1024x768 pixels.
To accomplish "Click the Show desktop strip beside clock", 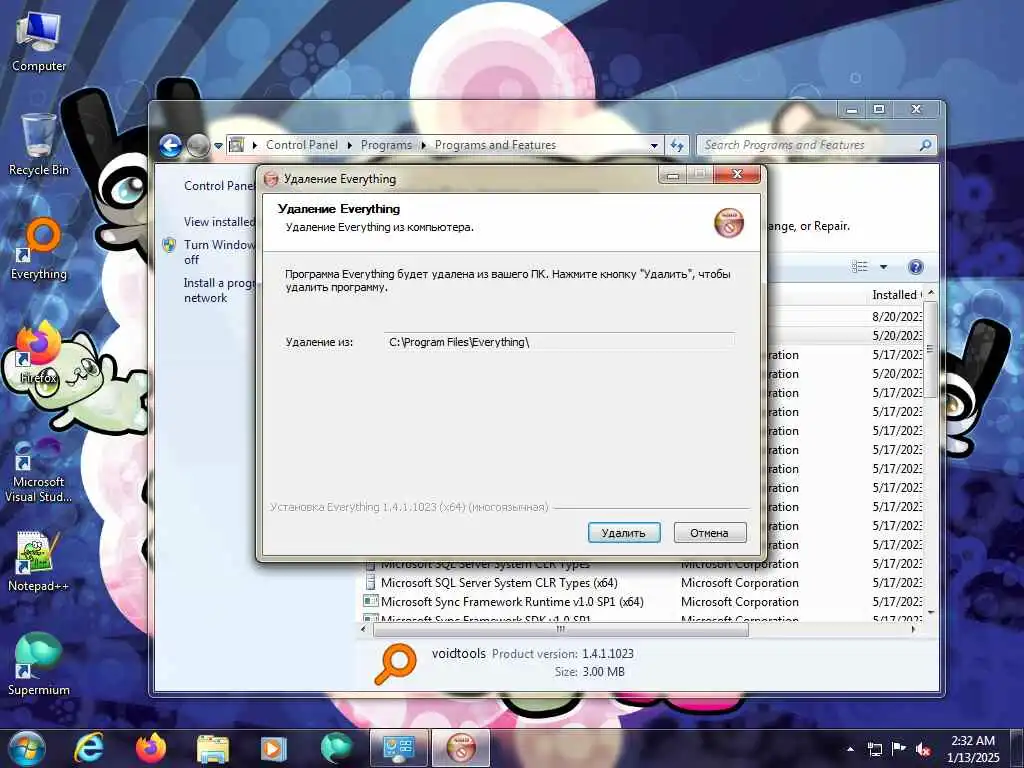I will (1017, 748).
